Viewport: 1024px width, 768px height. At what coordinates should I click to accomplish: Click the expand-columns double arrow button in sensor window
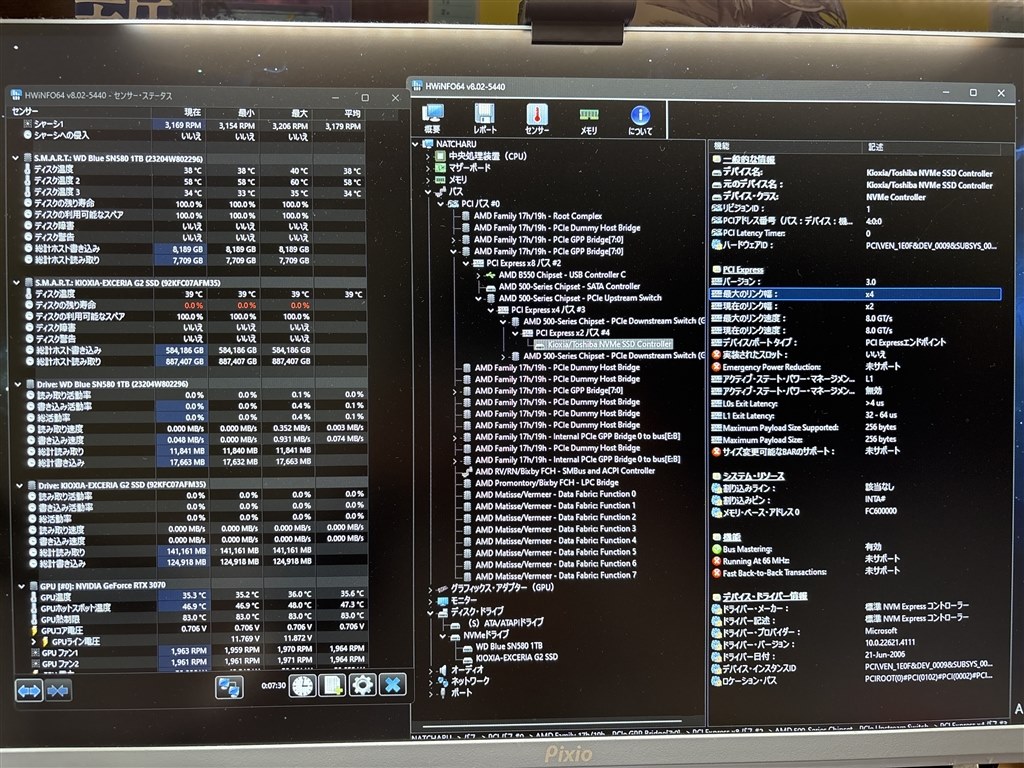(x=29, y=690)
